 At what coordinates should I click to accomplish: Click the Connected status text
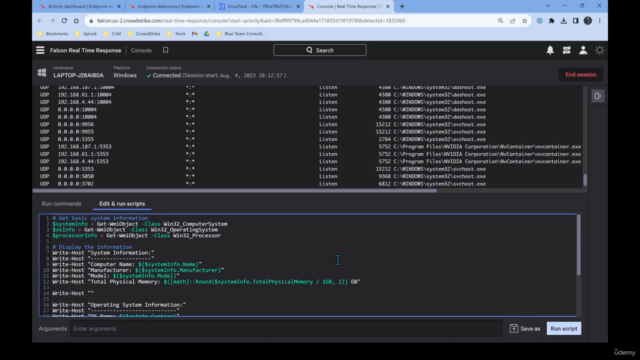[x=167, y=75]
